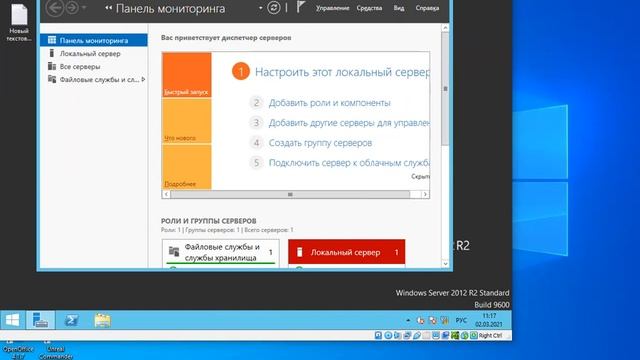This screenshot has width=640, height=360.
Task: Click the VirtualBox shared folders status icon
Action: 426,336
